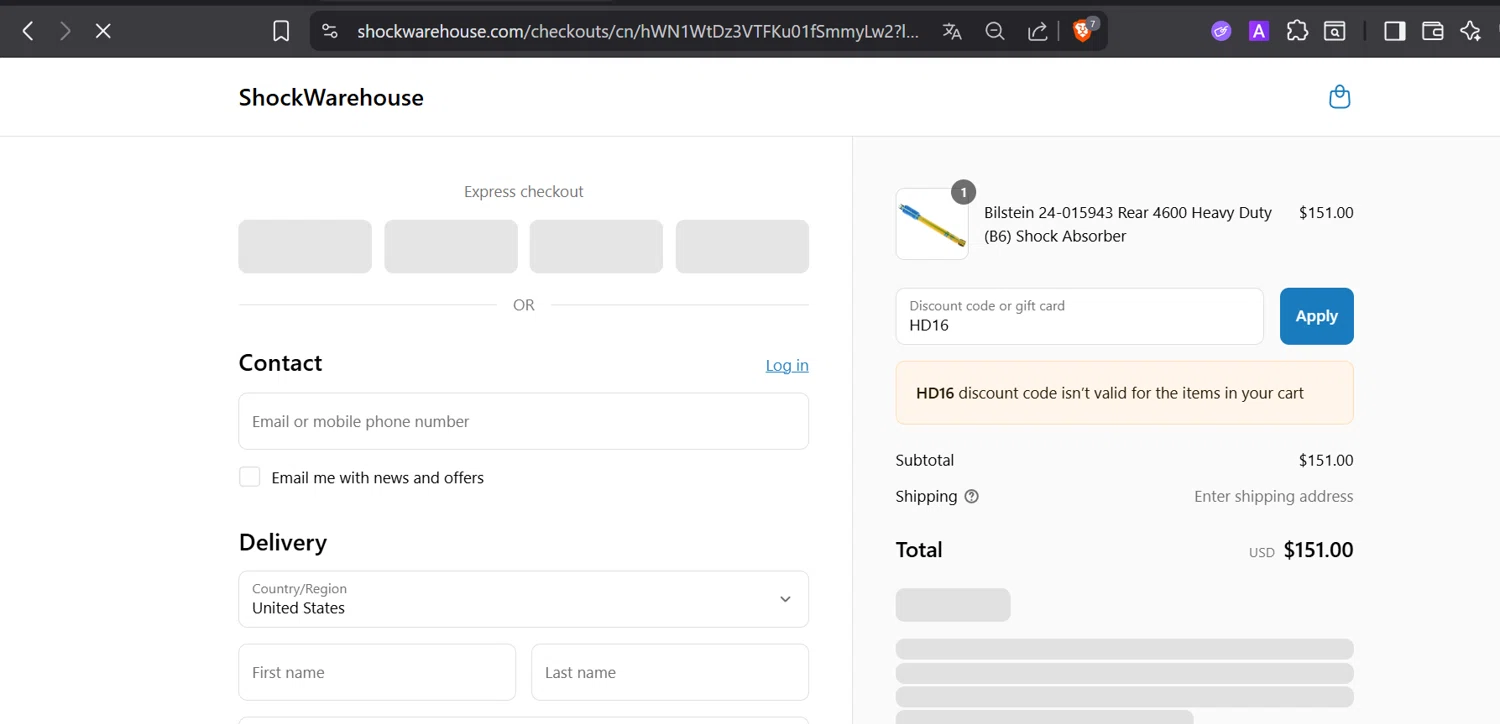Click the item quantity badge '1'
1500x724 pixels.
pos(963,192)
